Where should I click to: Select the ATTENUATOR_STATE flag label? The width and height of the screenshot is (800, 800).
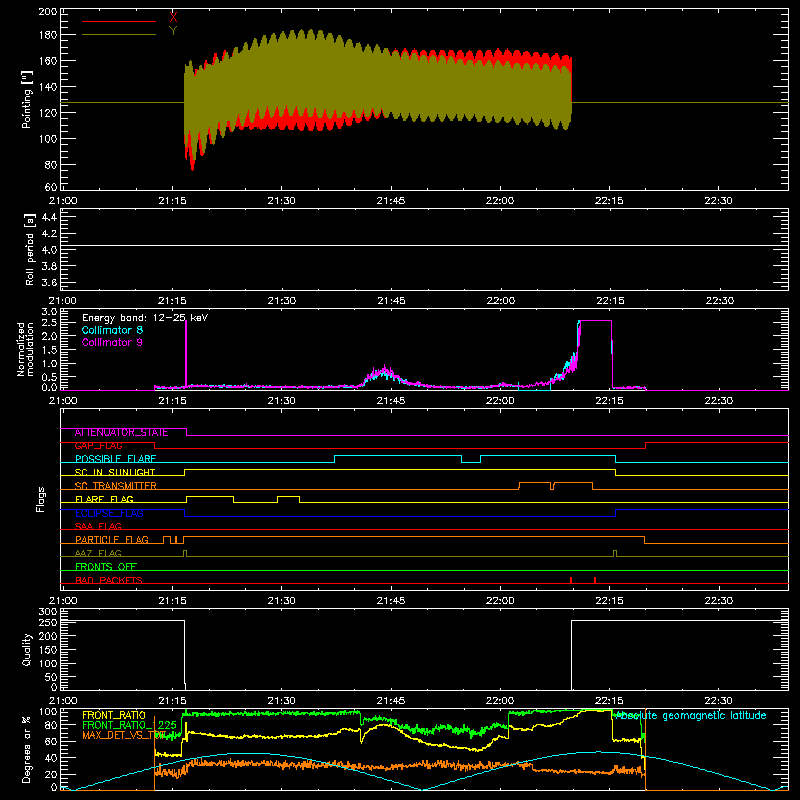point(121,432)
